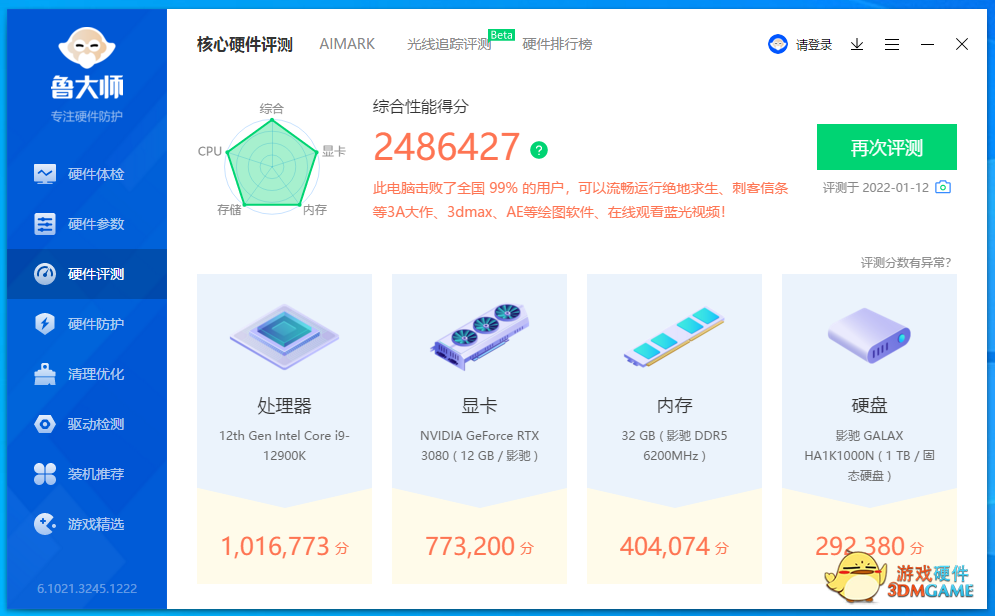Click CPU label on radar chart
This screenshot has width=995, height=616.
(x=209, y=151)
